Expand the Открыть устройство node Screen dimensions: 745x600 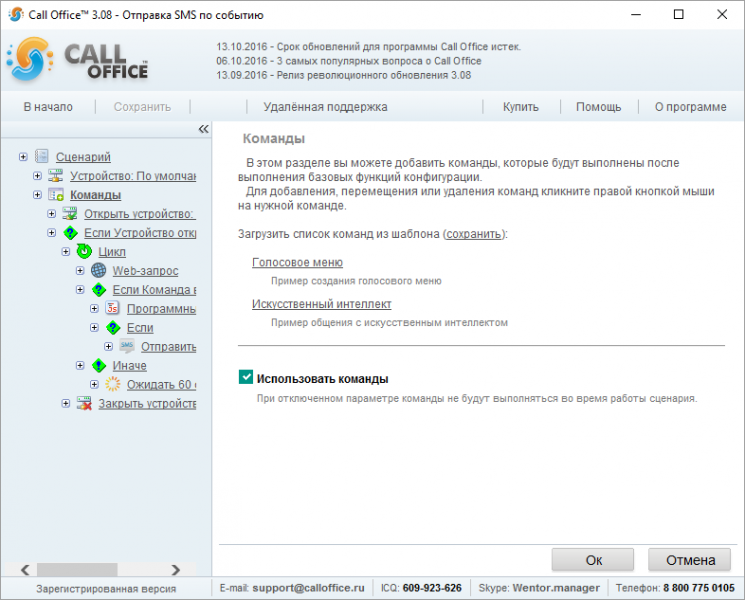click(51, 213)
